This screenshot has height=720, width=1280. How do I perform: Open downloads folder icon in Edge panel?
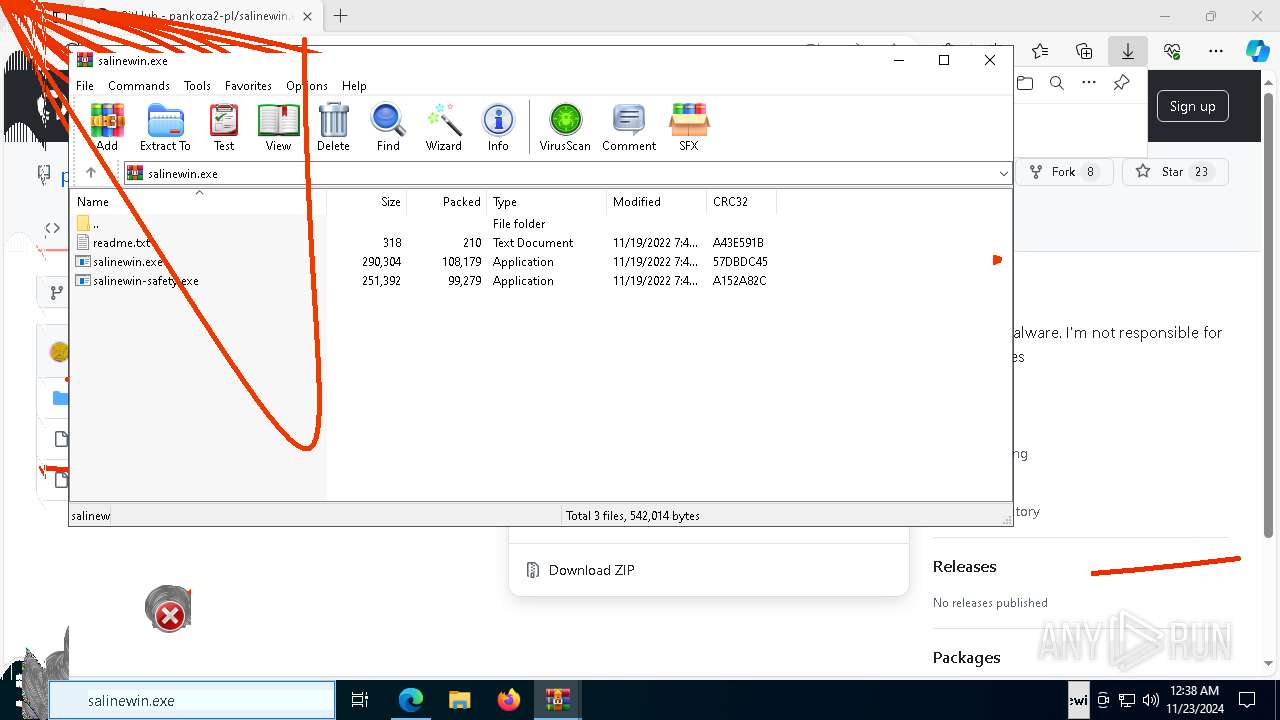[1025, 83]
